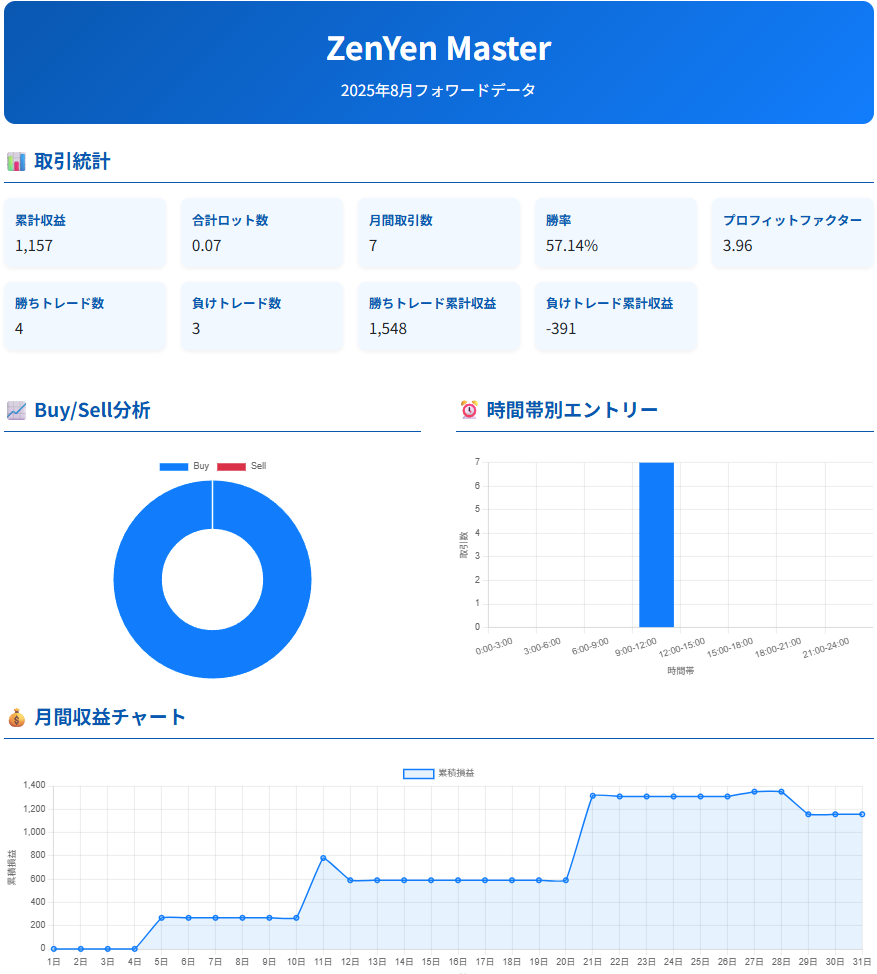Click the 9:00-12:00 axis label

point(635,647)
